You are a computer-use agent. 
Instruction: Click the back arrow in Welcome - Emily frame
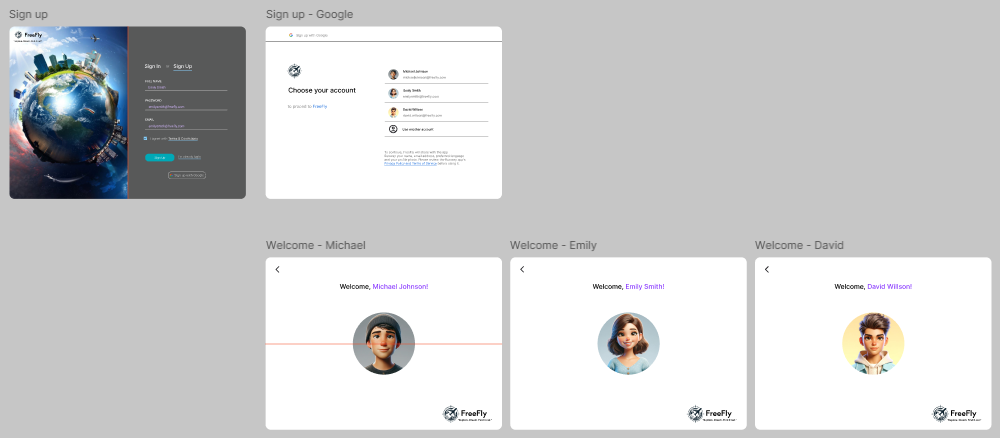pos(522,270)
